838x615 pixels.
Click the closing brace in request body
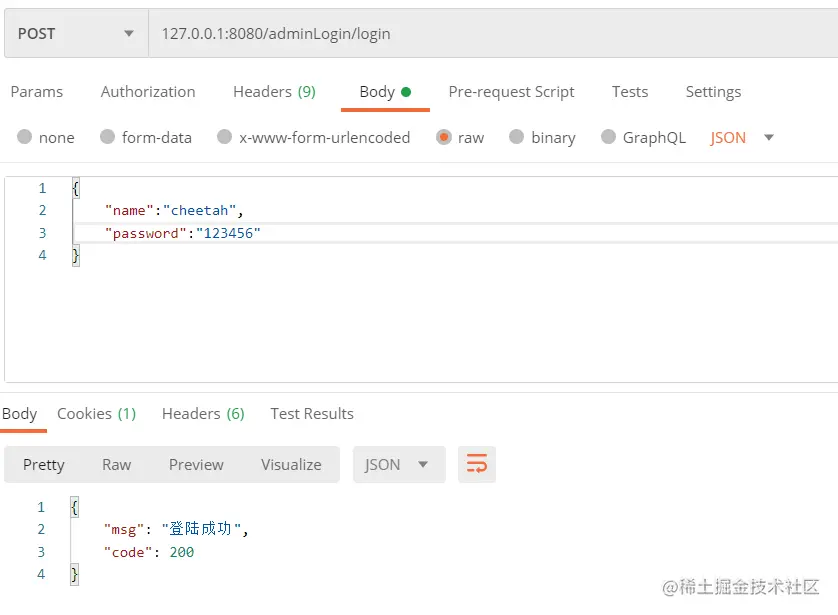click(75, 255)
